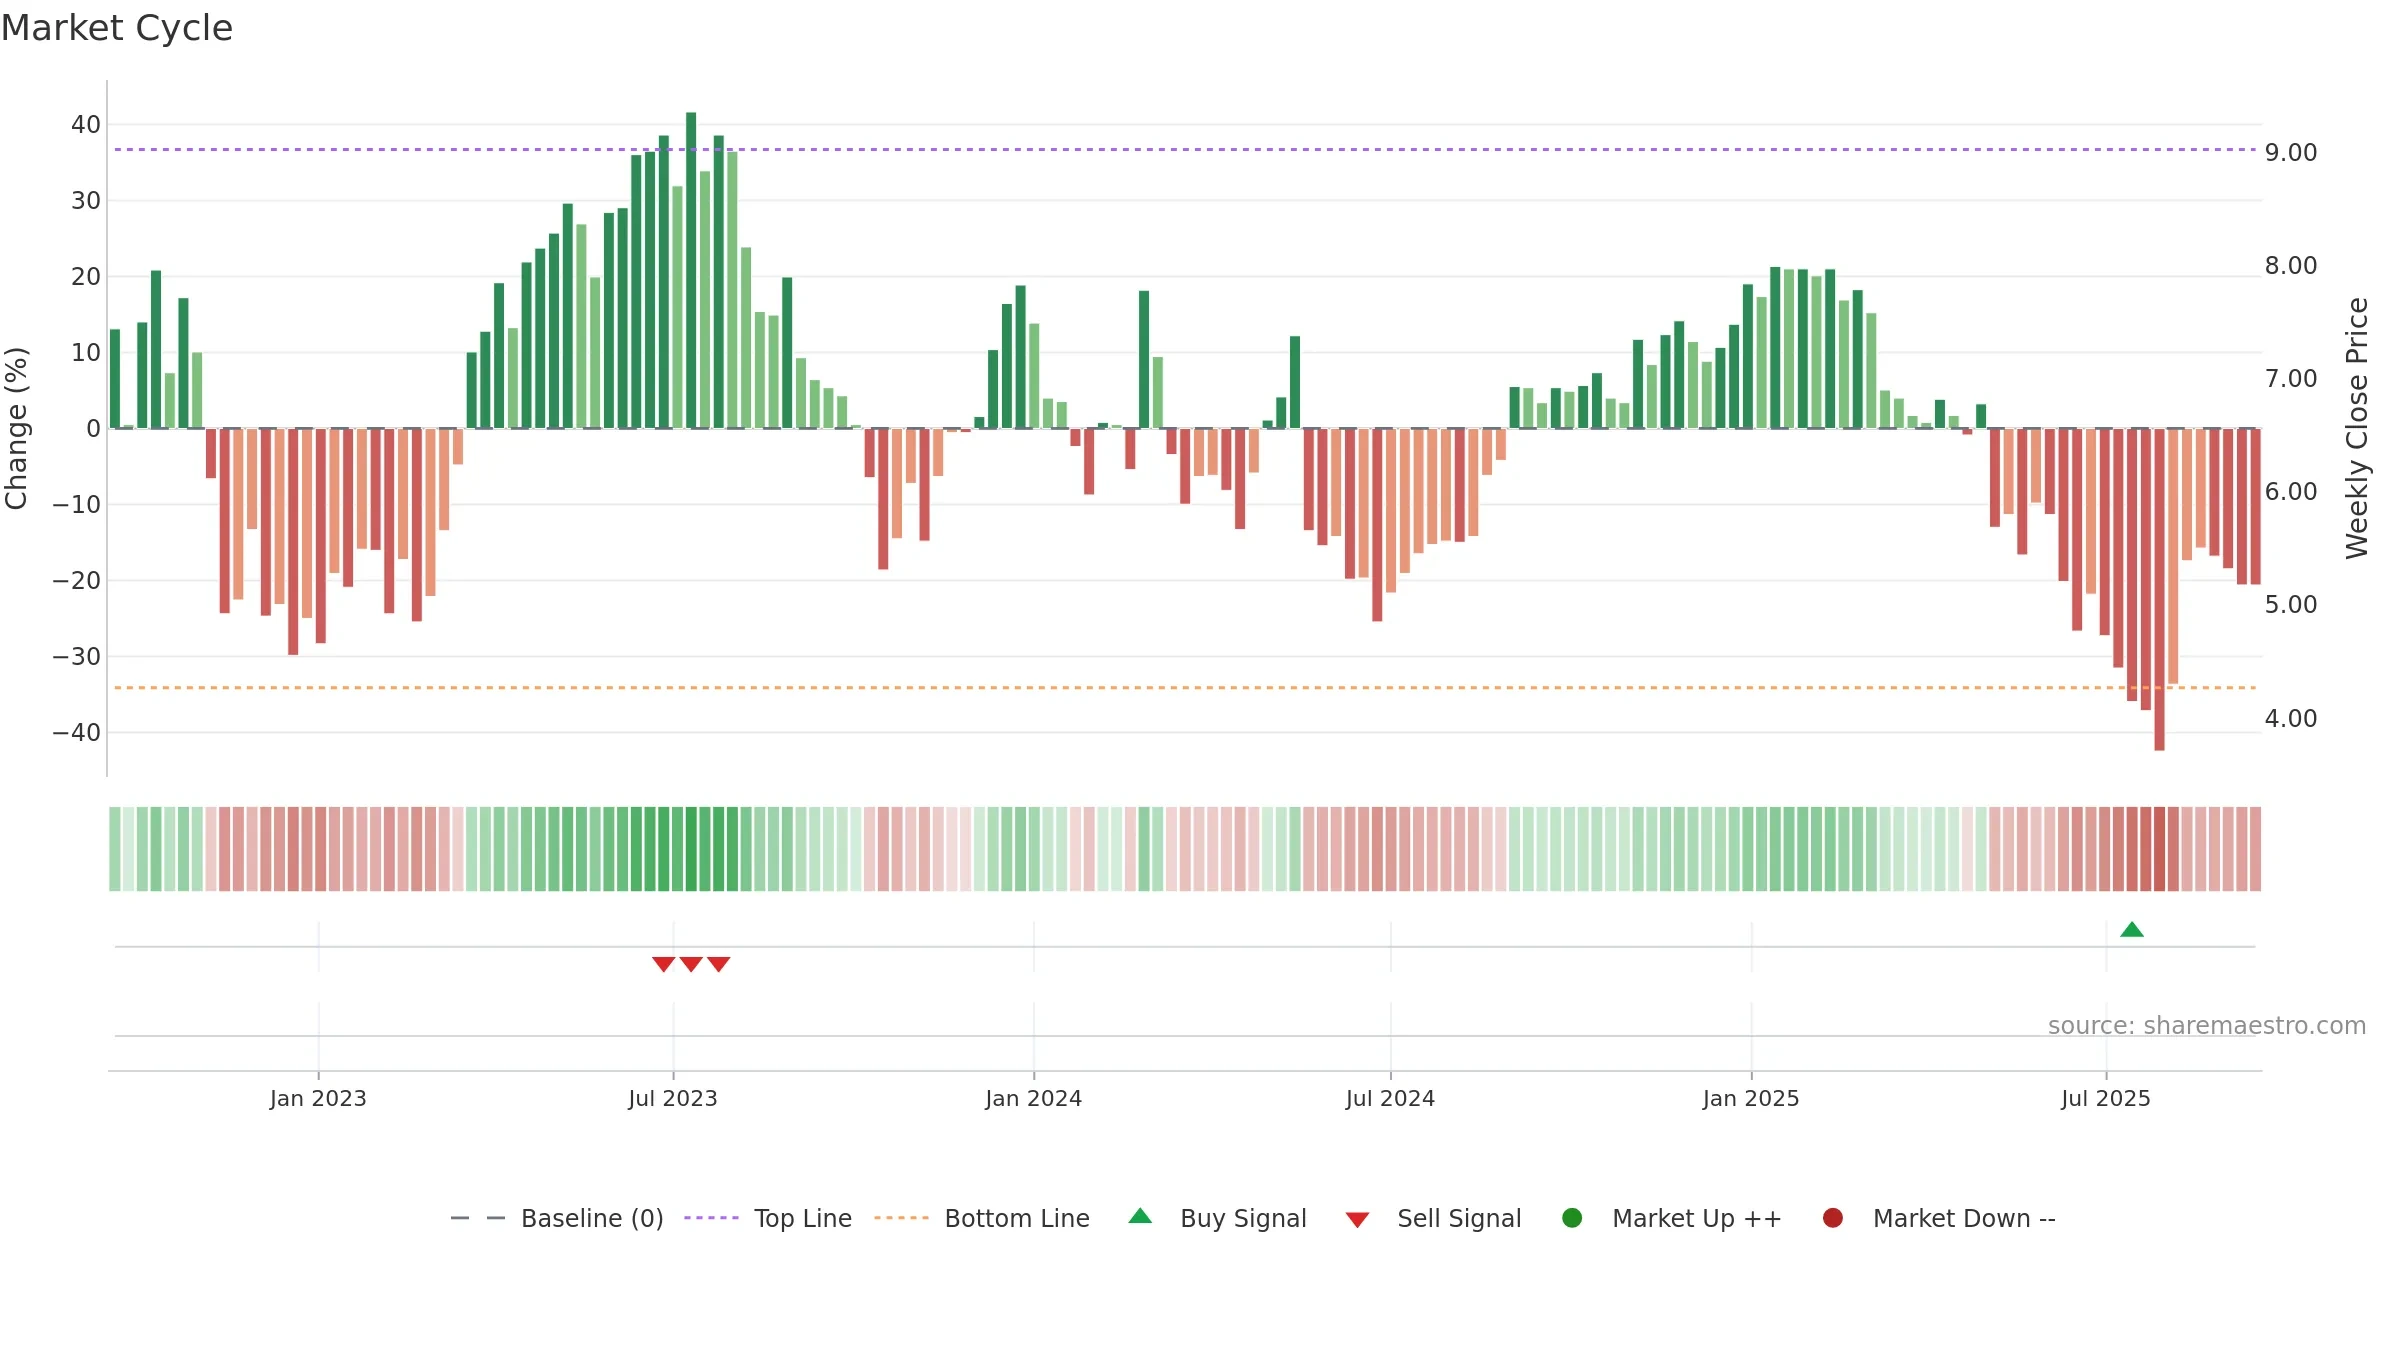Click the green Buy Signal triangle near Jul 2025
The image size is (2400, 1350).
tap(2131, 930)
